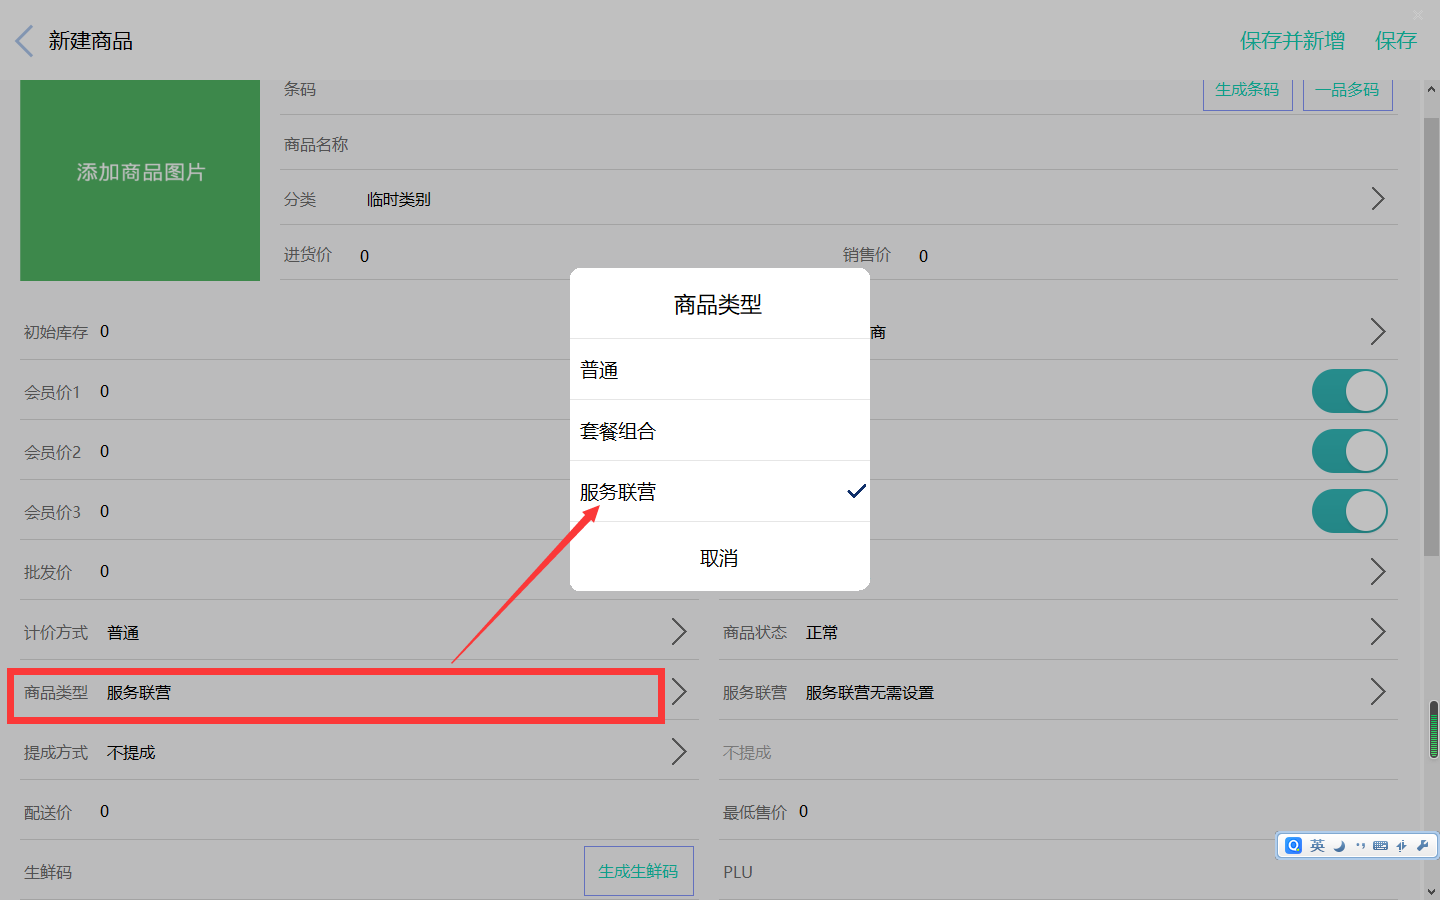Choose 套餐组合 in the 商品类型 dialog
Image resolution: width=1440 pixels, height=900 pixels.
[x=720, y=431]
